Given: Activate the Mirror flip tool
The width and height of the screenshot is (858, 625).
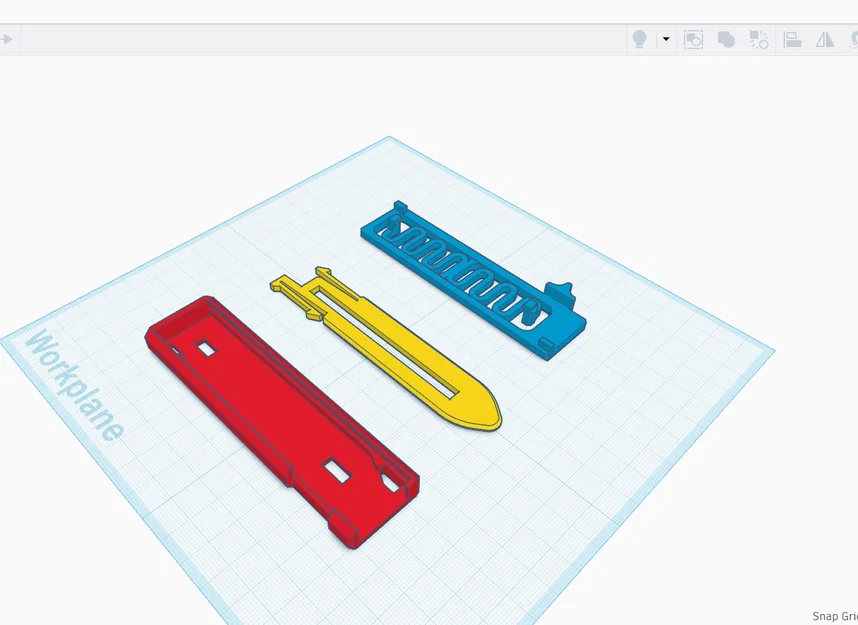Looking at the screenshot, I should (826, 40).
